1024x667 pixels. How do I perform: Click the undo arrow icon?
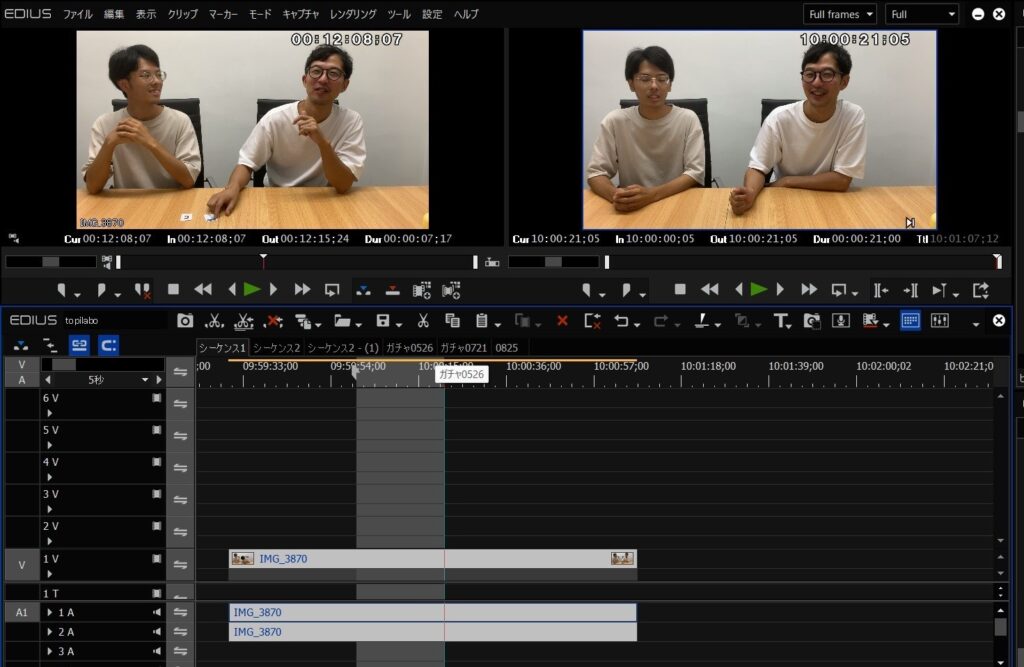point(621,321)
